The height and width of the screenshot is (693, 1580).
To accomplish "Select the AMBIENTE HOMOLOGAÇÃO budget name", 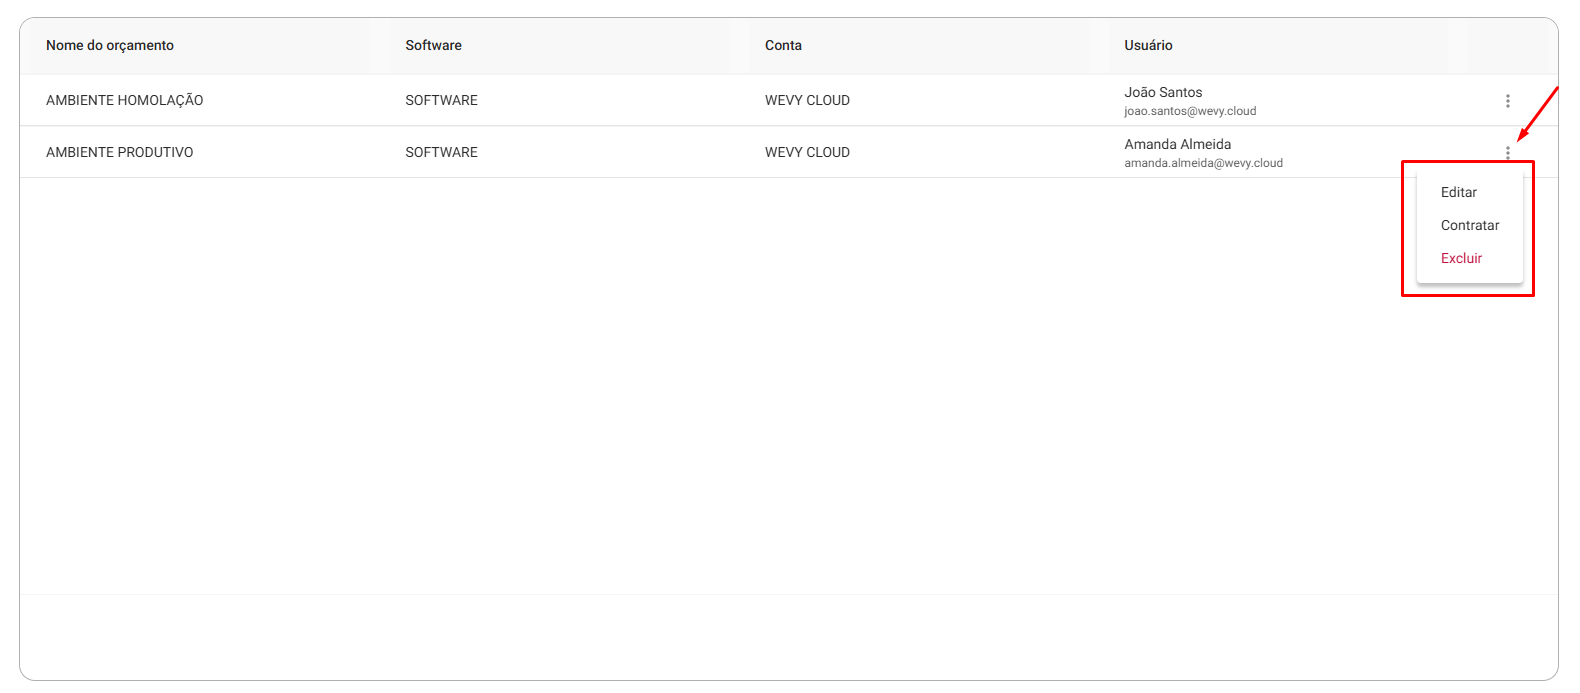I will [124, 100].
